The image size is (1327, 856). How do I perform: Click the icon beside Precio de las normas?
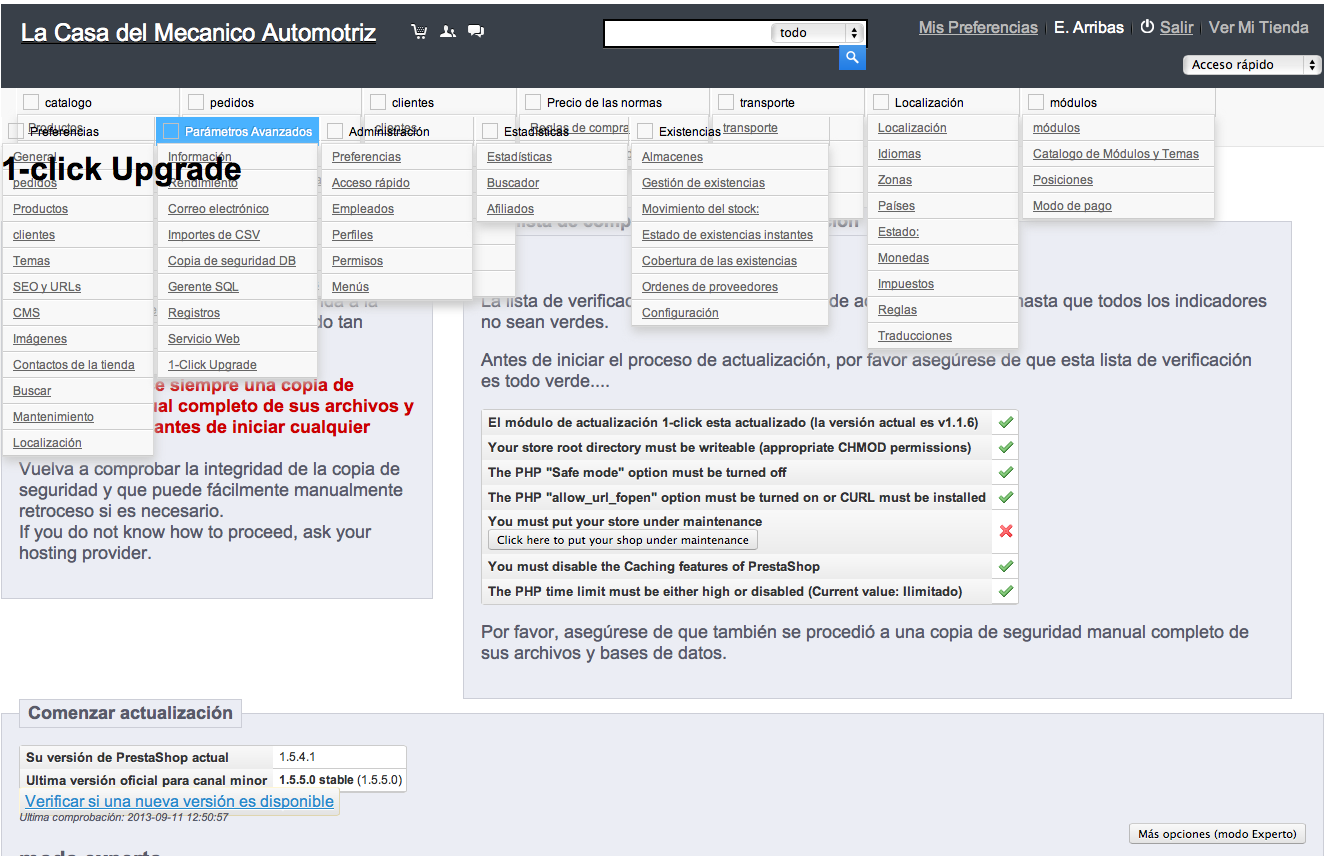coord(533,102)
